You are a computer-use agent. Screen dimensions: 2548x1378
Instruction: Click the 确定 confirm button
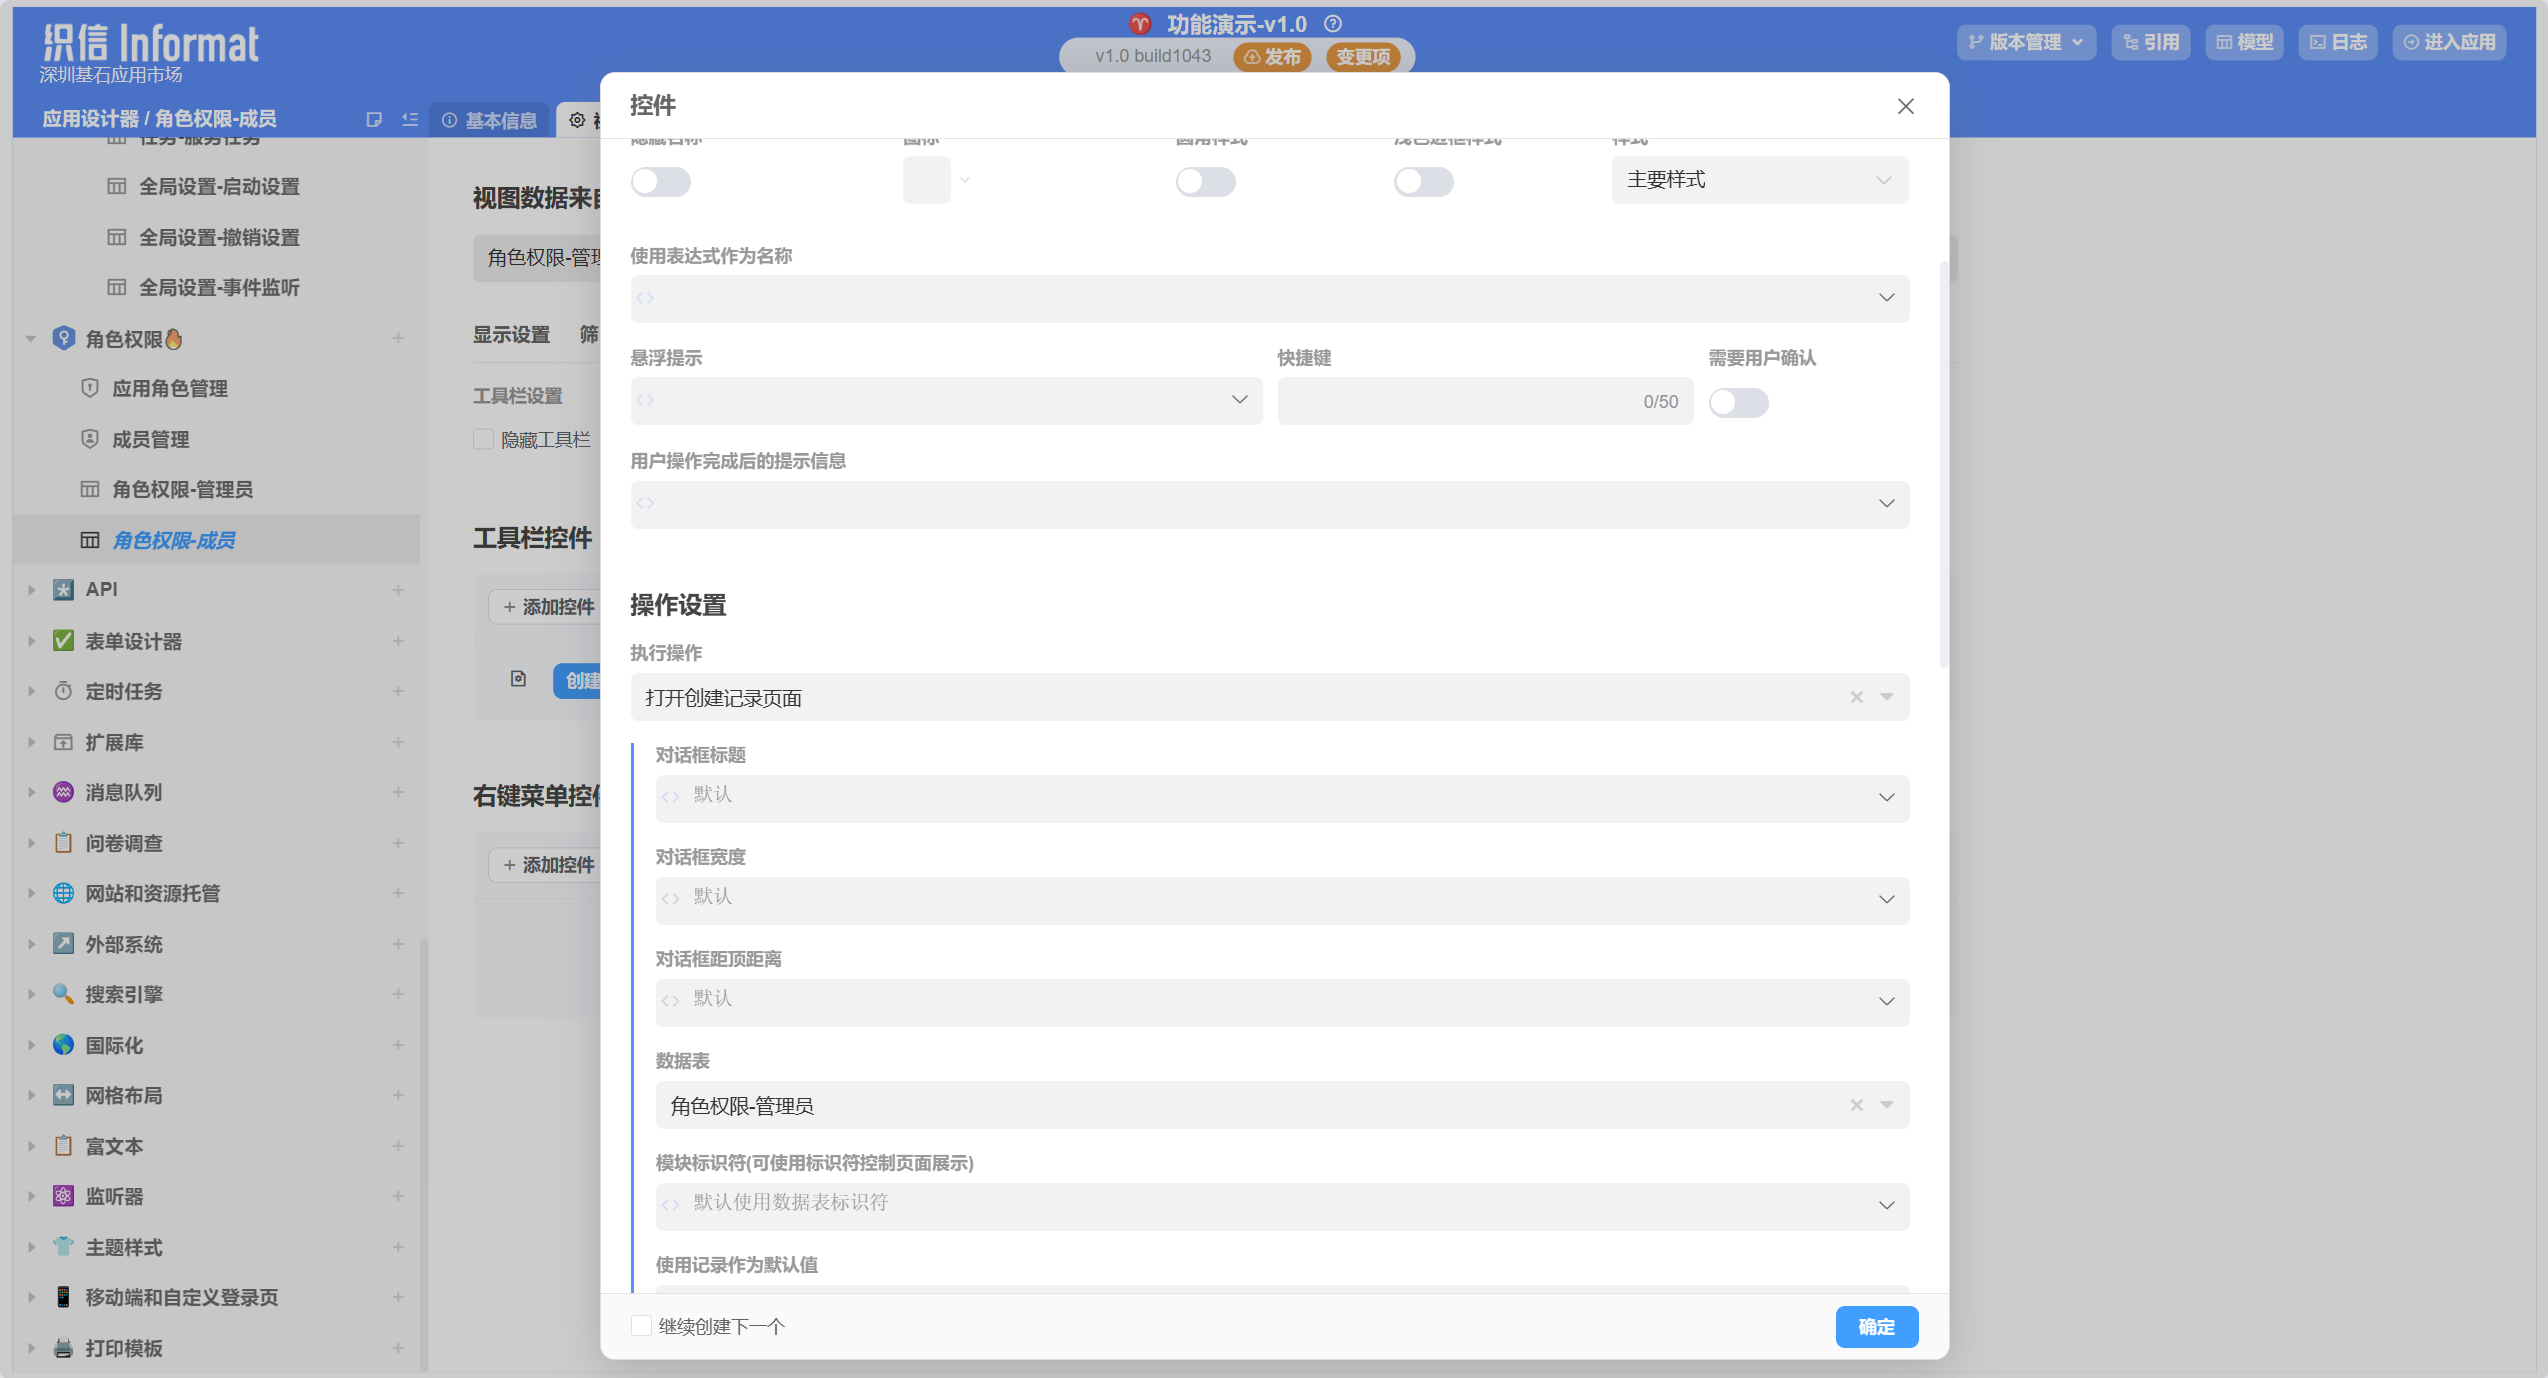tap(1876, 1326)
